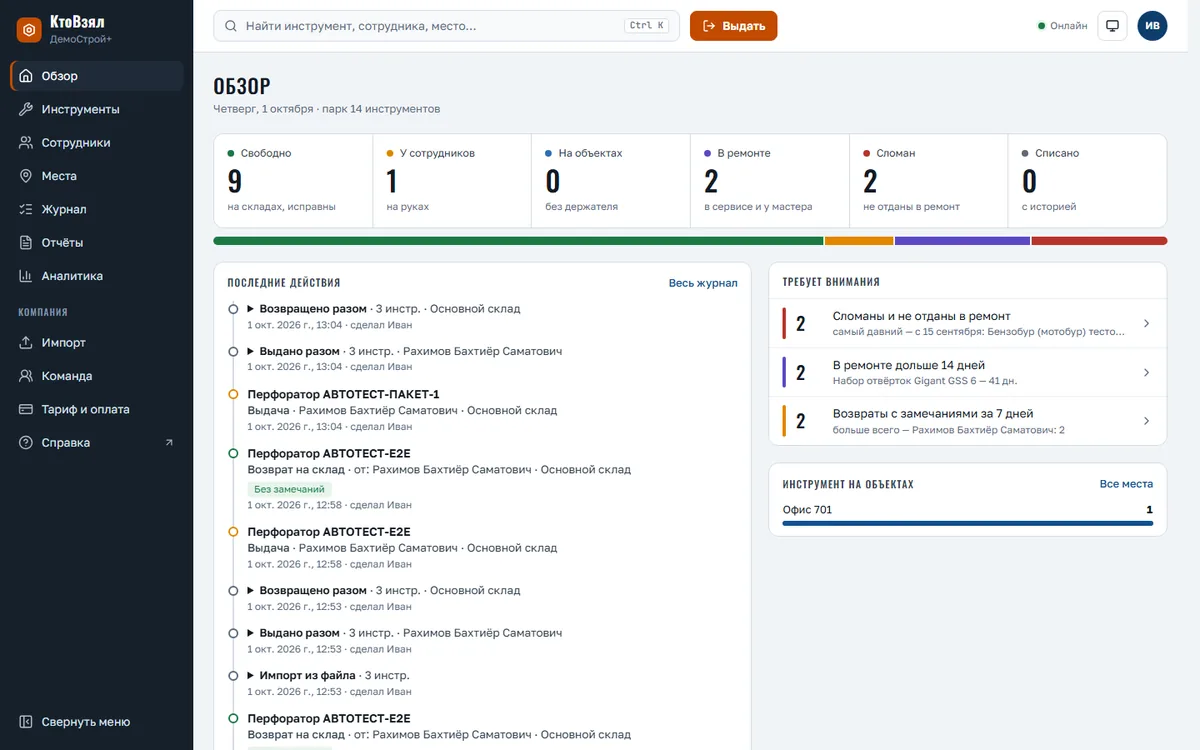
Task: Click the people icon beside Сотрудники
Action: pyautogui.click(x=26, y=143)
